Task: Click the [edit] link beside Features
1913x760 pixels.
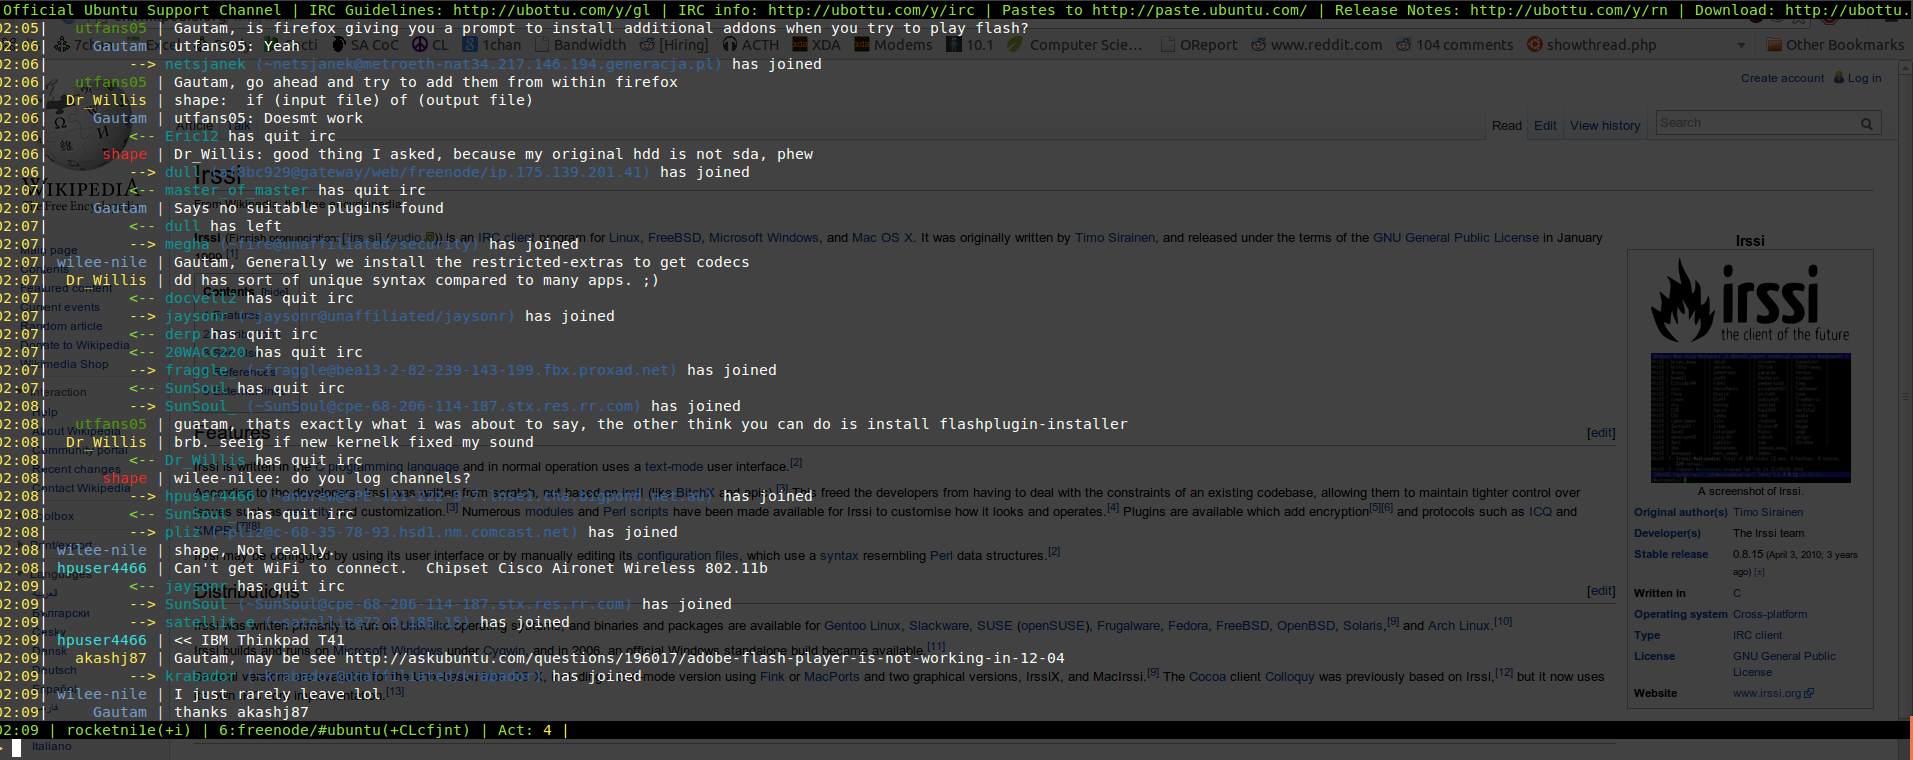Action: pos(1601,433)
